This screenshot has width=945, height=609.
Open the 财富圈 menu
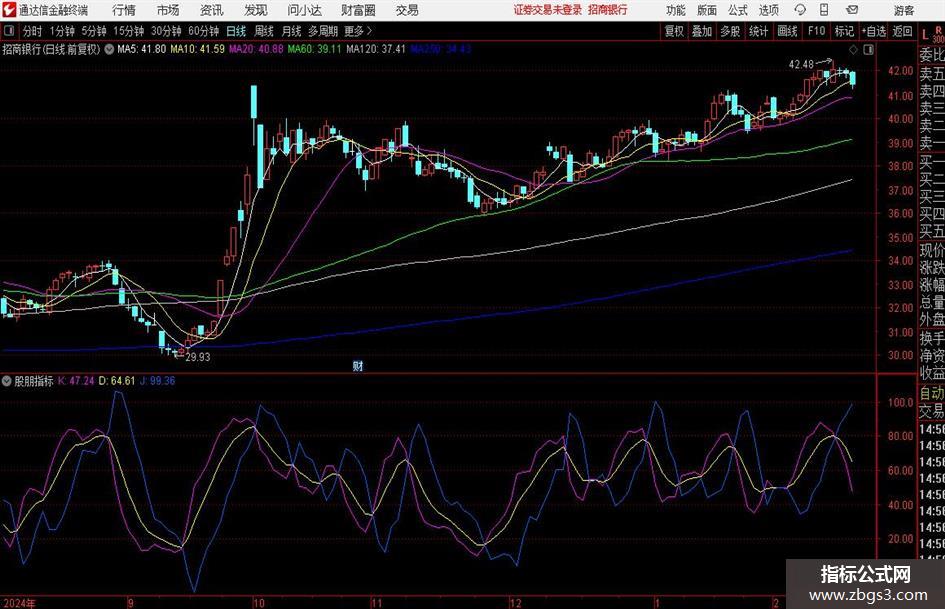pos(358,10)
